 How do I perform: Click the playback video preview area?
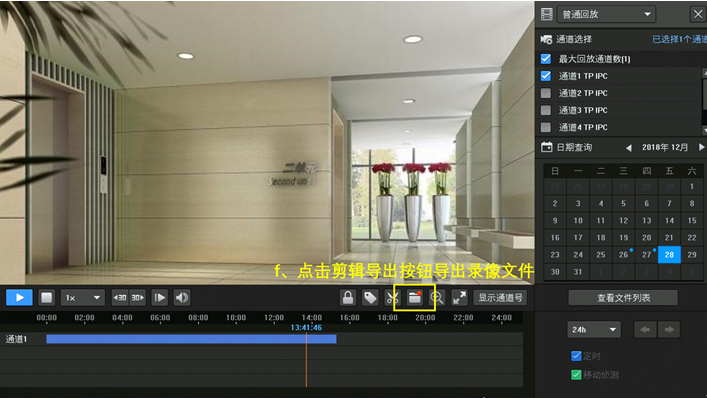267,142
